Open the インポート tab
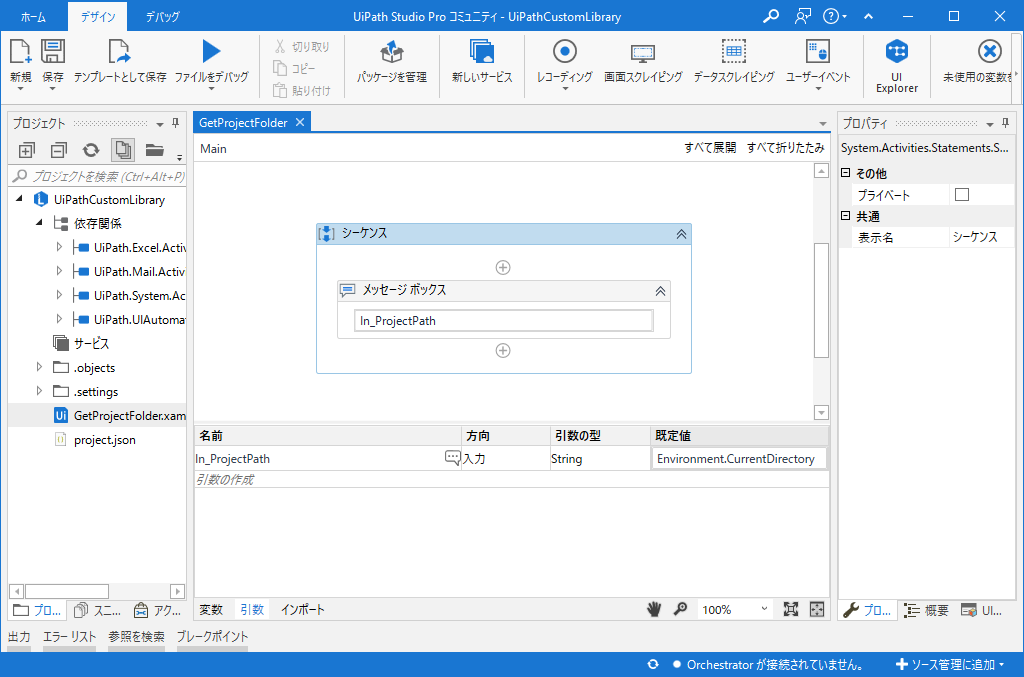 click(x=302, y=610)
